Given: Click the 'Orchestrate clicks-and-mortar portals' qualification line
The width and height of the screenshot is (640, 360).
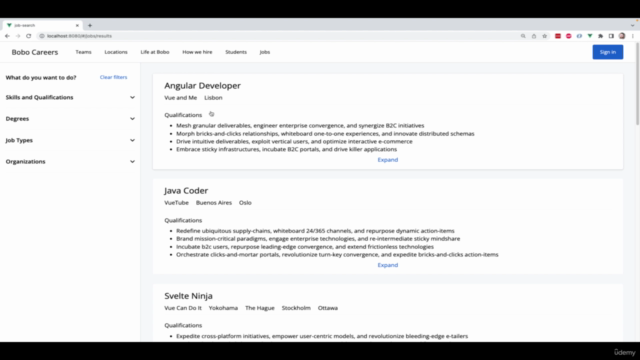Looking at the screenshot, I should 337,255.
